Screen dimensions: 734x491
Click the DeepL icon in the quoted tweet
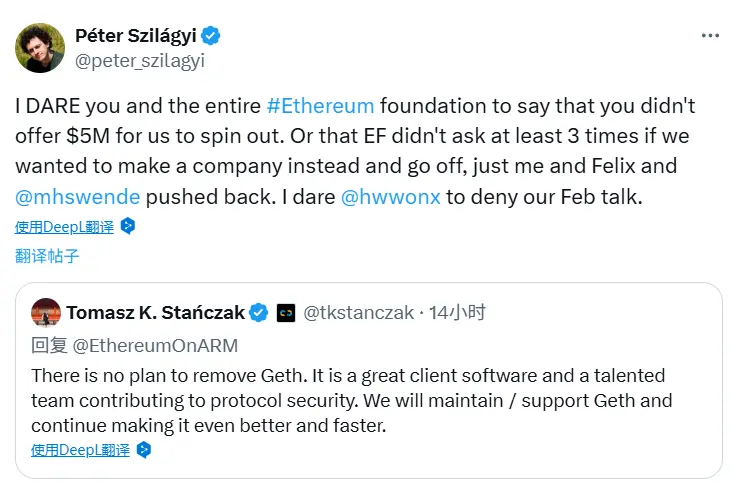click(x=143, y=450)
